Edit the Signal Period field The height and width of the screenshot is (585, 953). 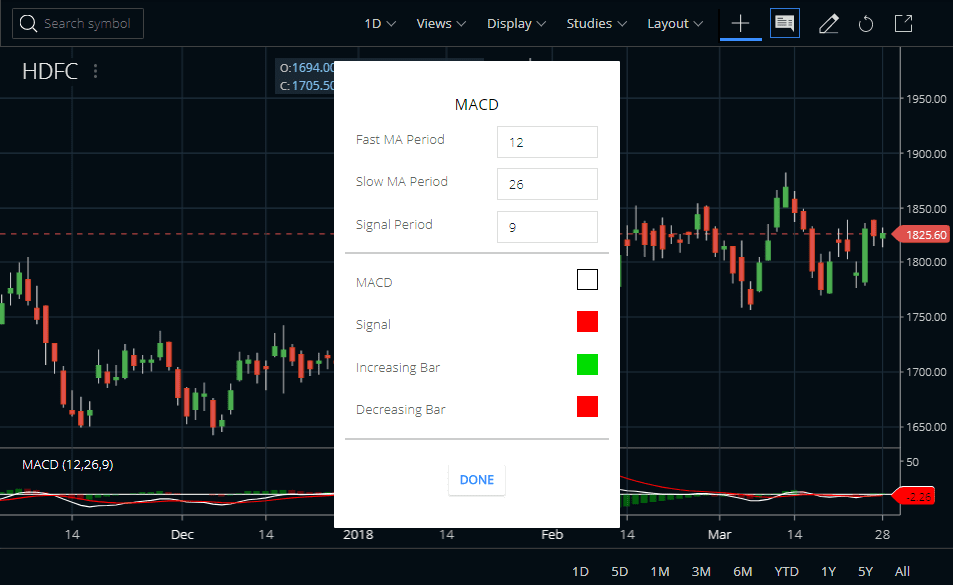(547, 227)
